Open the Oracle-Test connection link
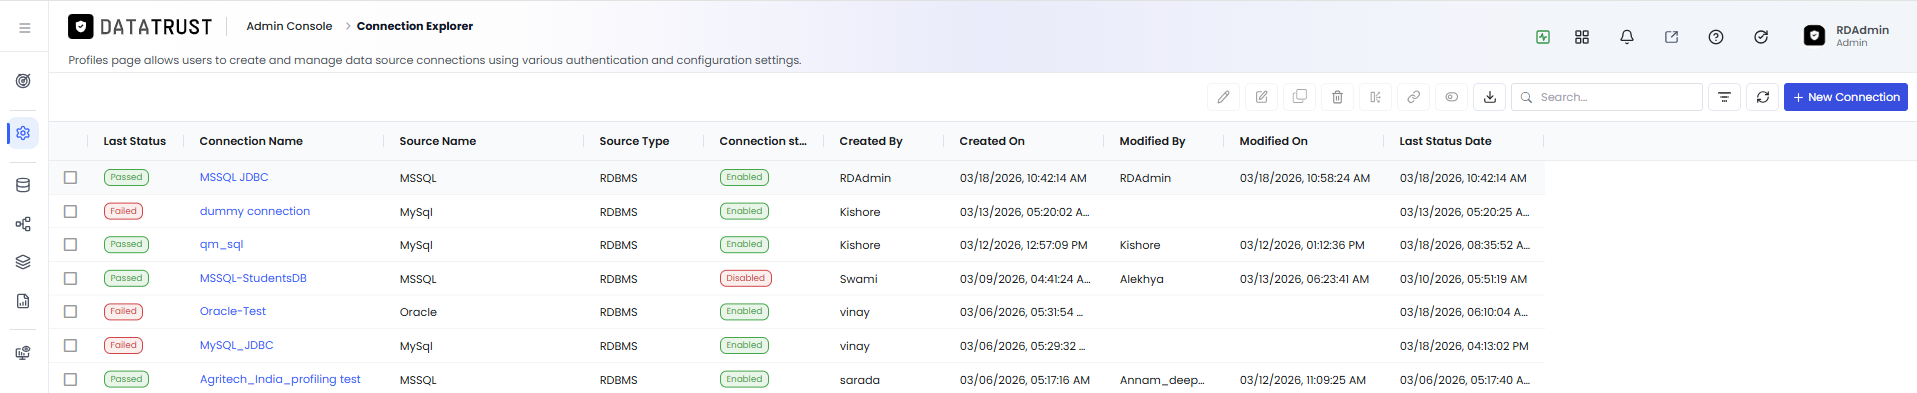The image size is (1917, 393). tap(233, 311)
